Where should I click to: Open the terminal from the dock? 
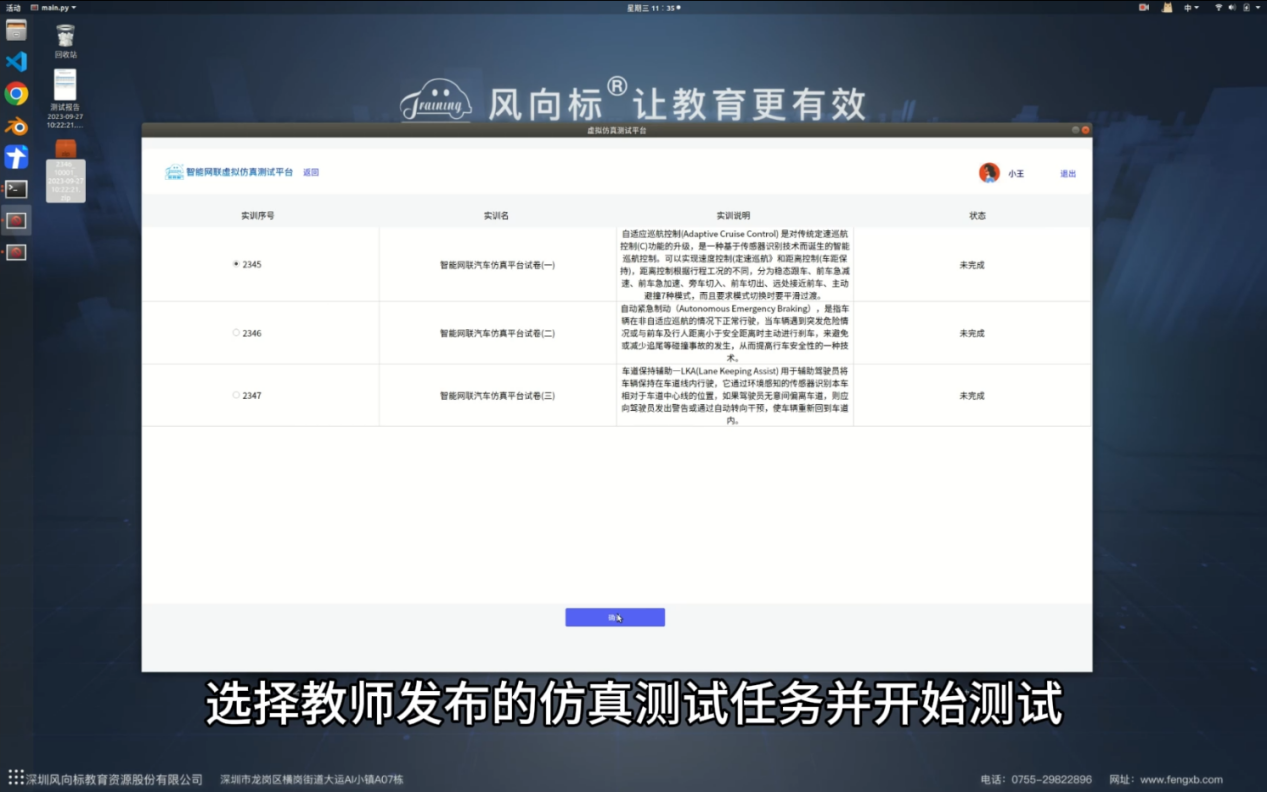click(15, 188)
